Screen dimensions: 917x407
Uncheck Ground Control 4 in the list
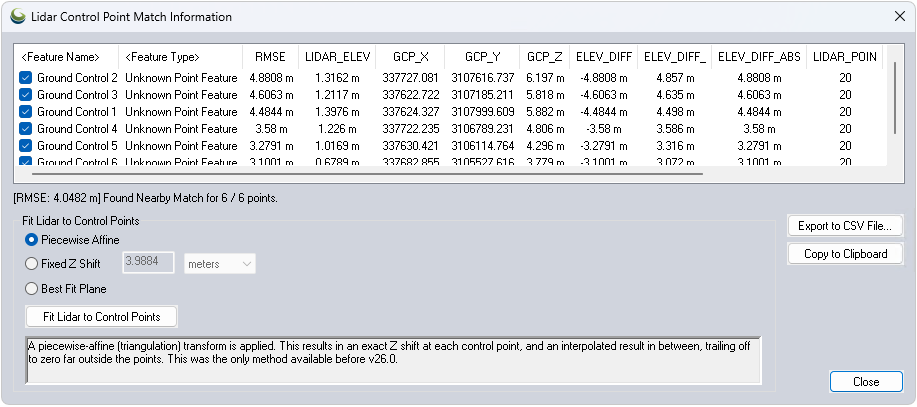[26, 129]
